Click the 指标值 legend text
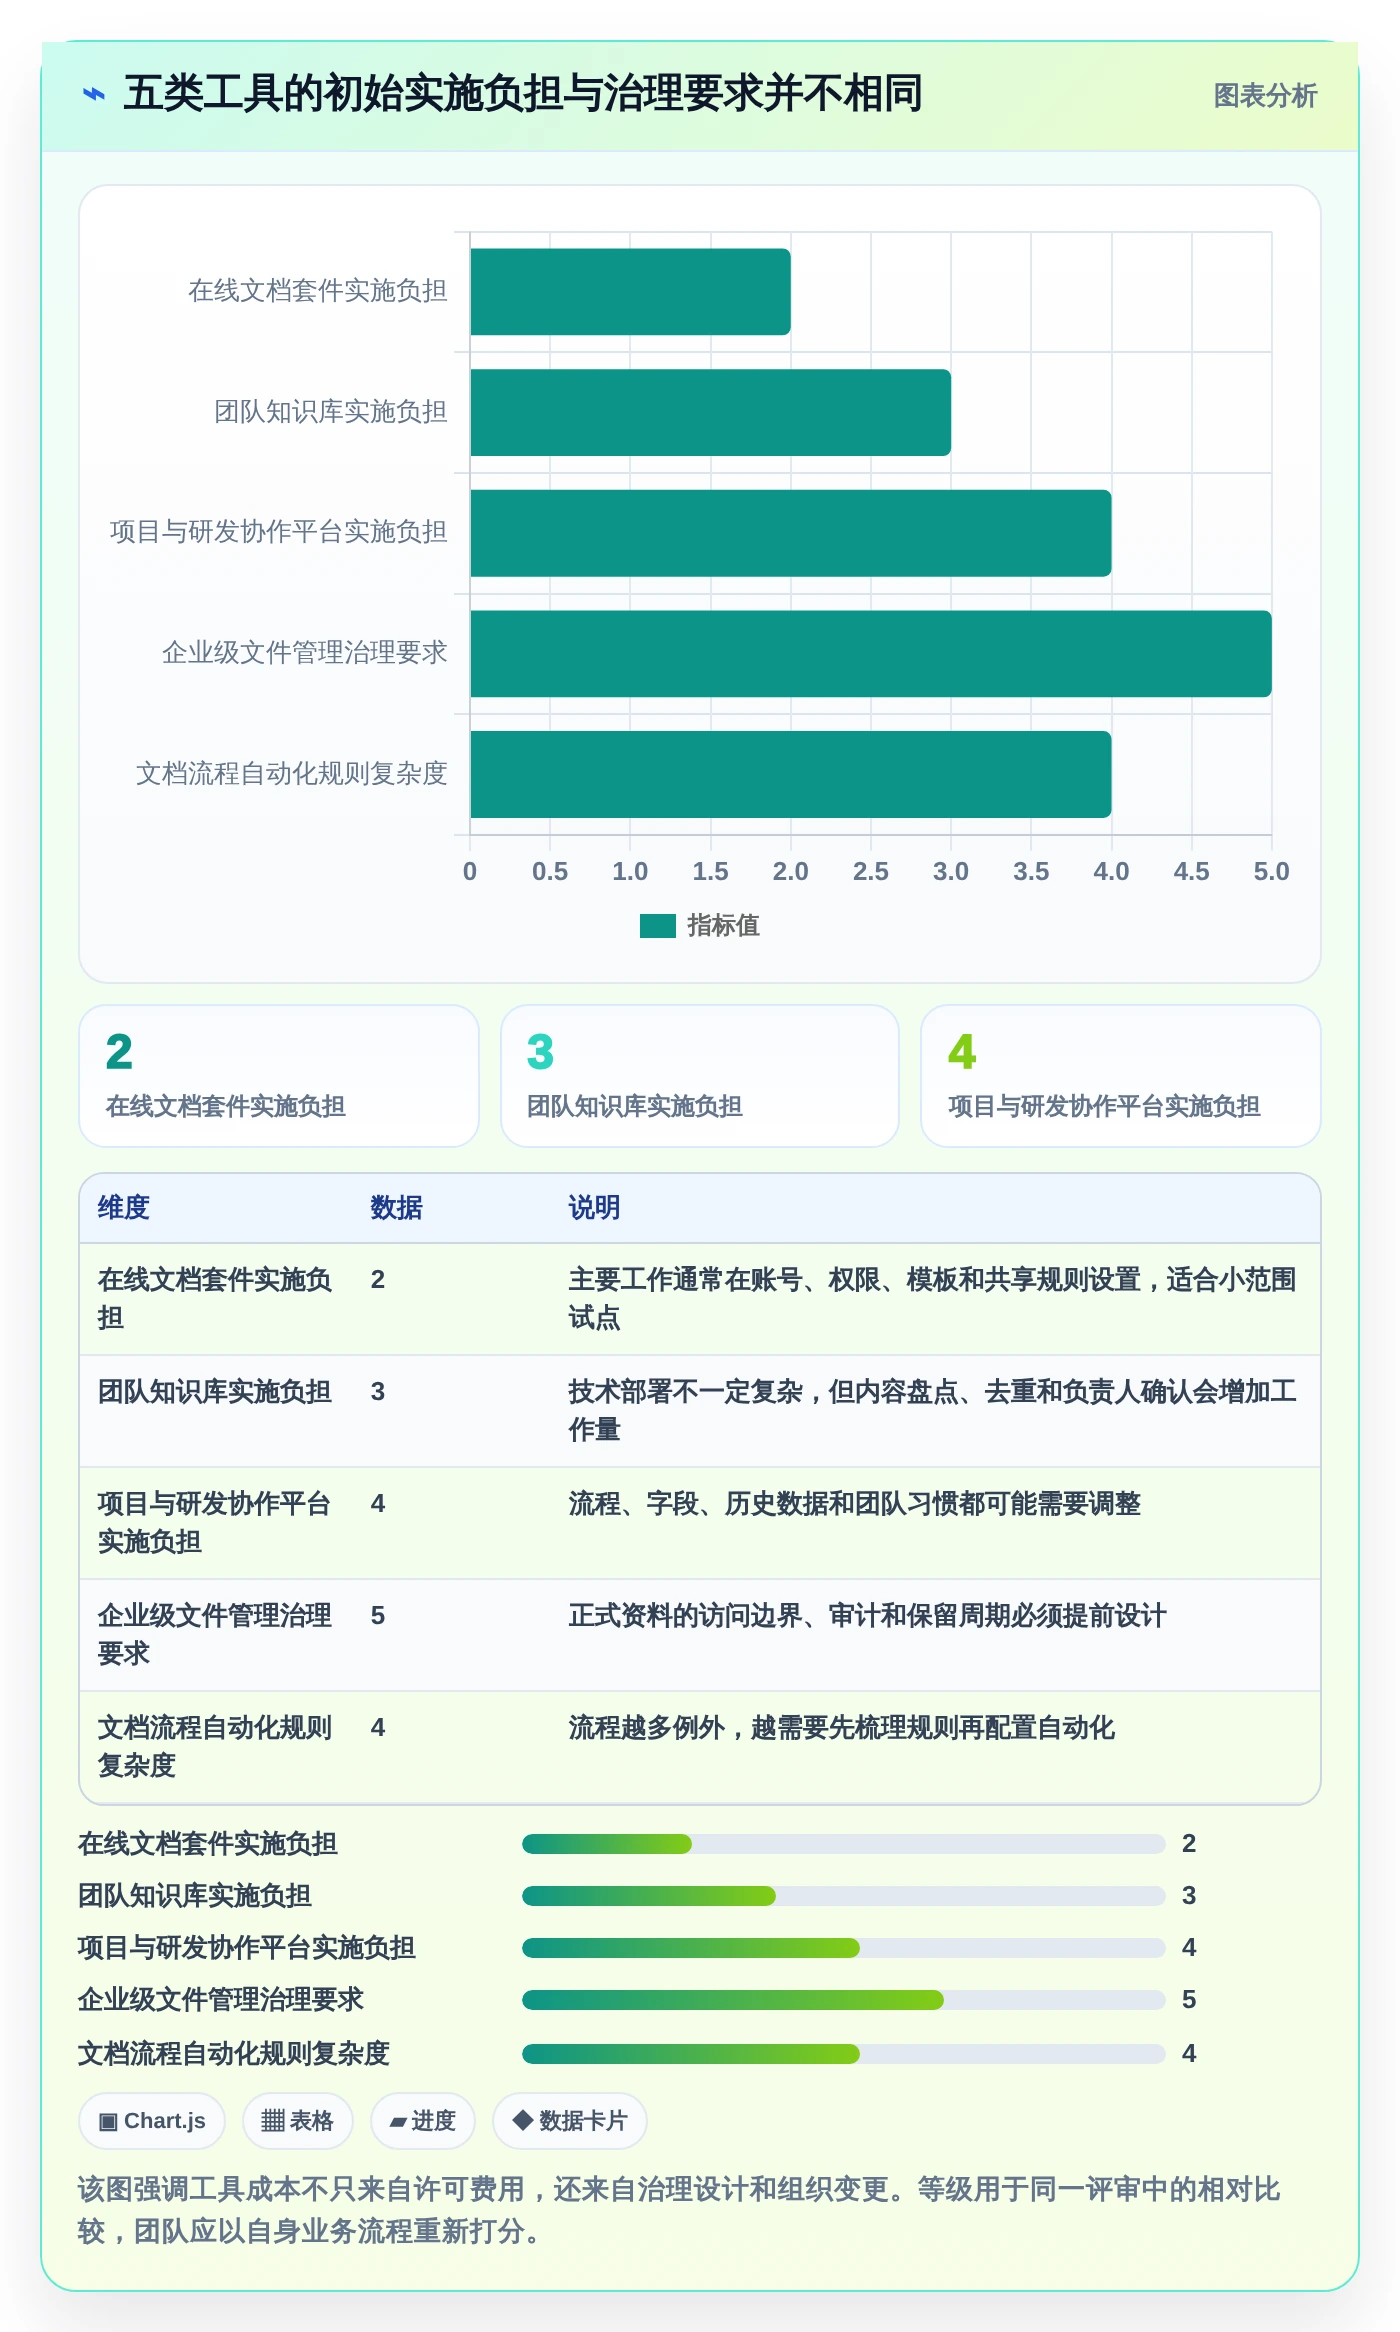 (723, 926)
